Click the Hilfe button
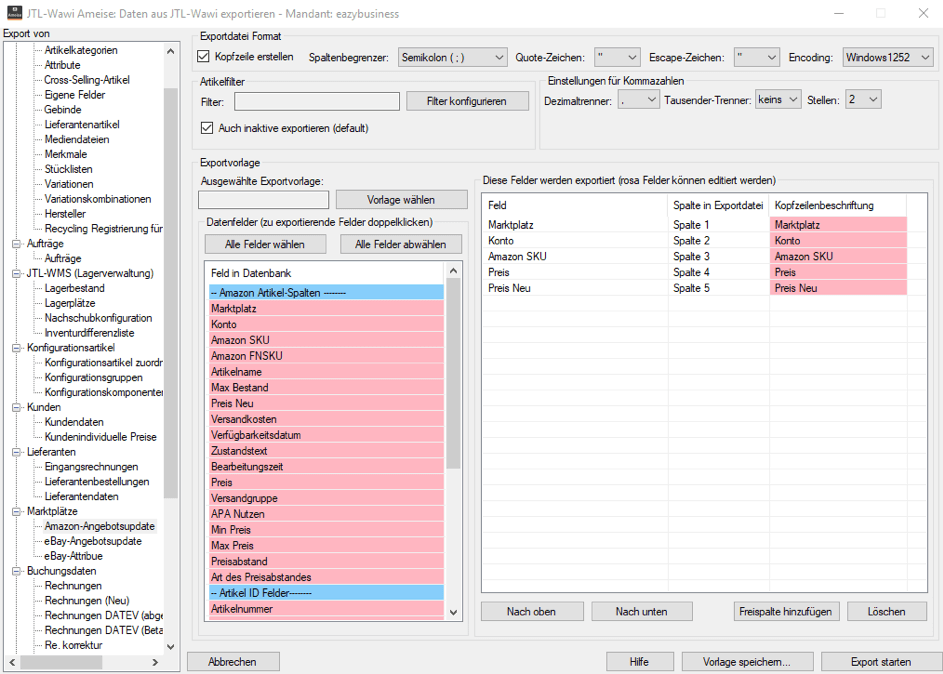943x674 pixels. pyautogui.click(x=639, y=661)
